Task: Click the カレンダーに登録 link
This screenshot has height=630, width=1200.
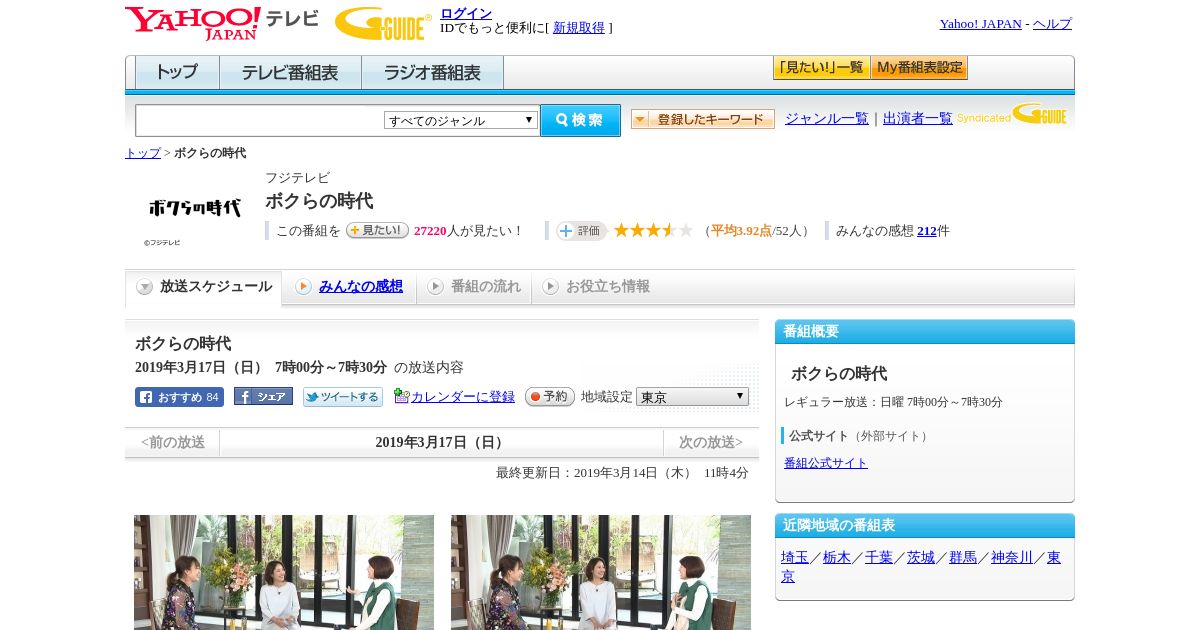Action: pyautogui.click(x=463, y=397)
